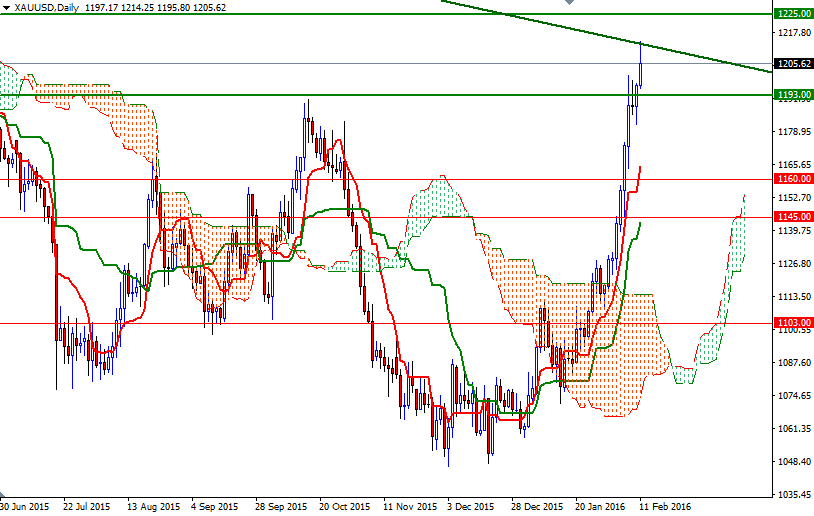
Task: Select the red horizontal line at 1145.00
Action: pos(386,218)
